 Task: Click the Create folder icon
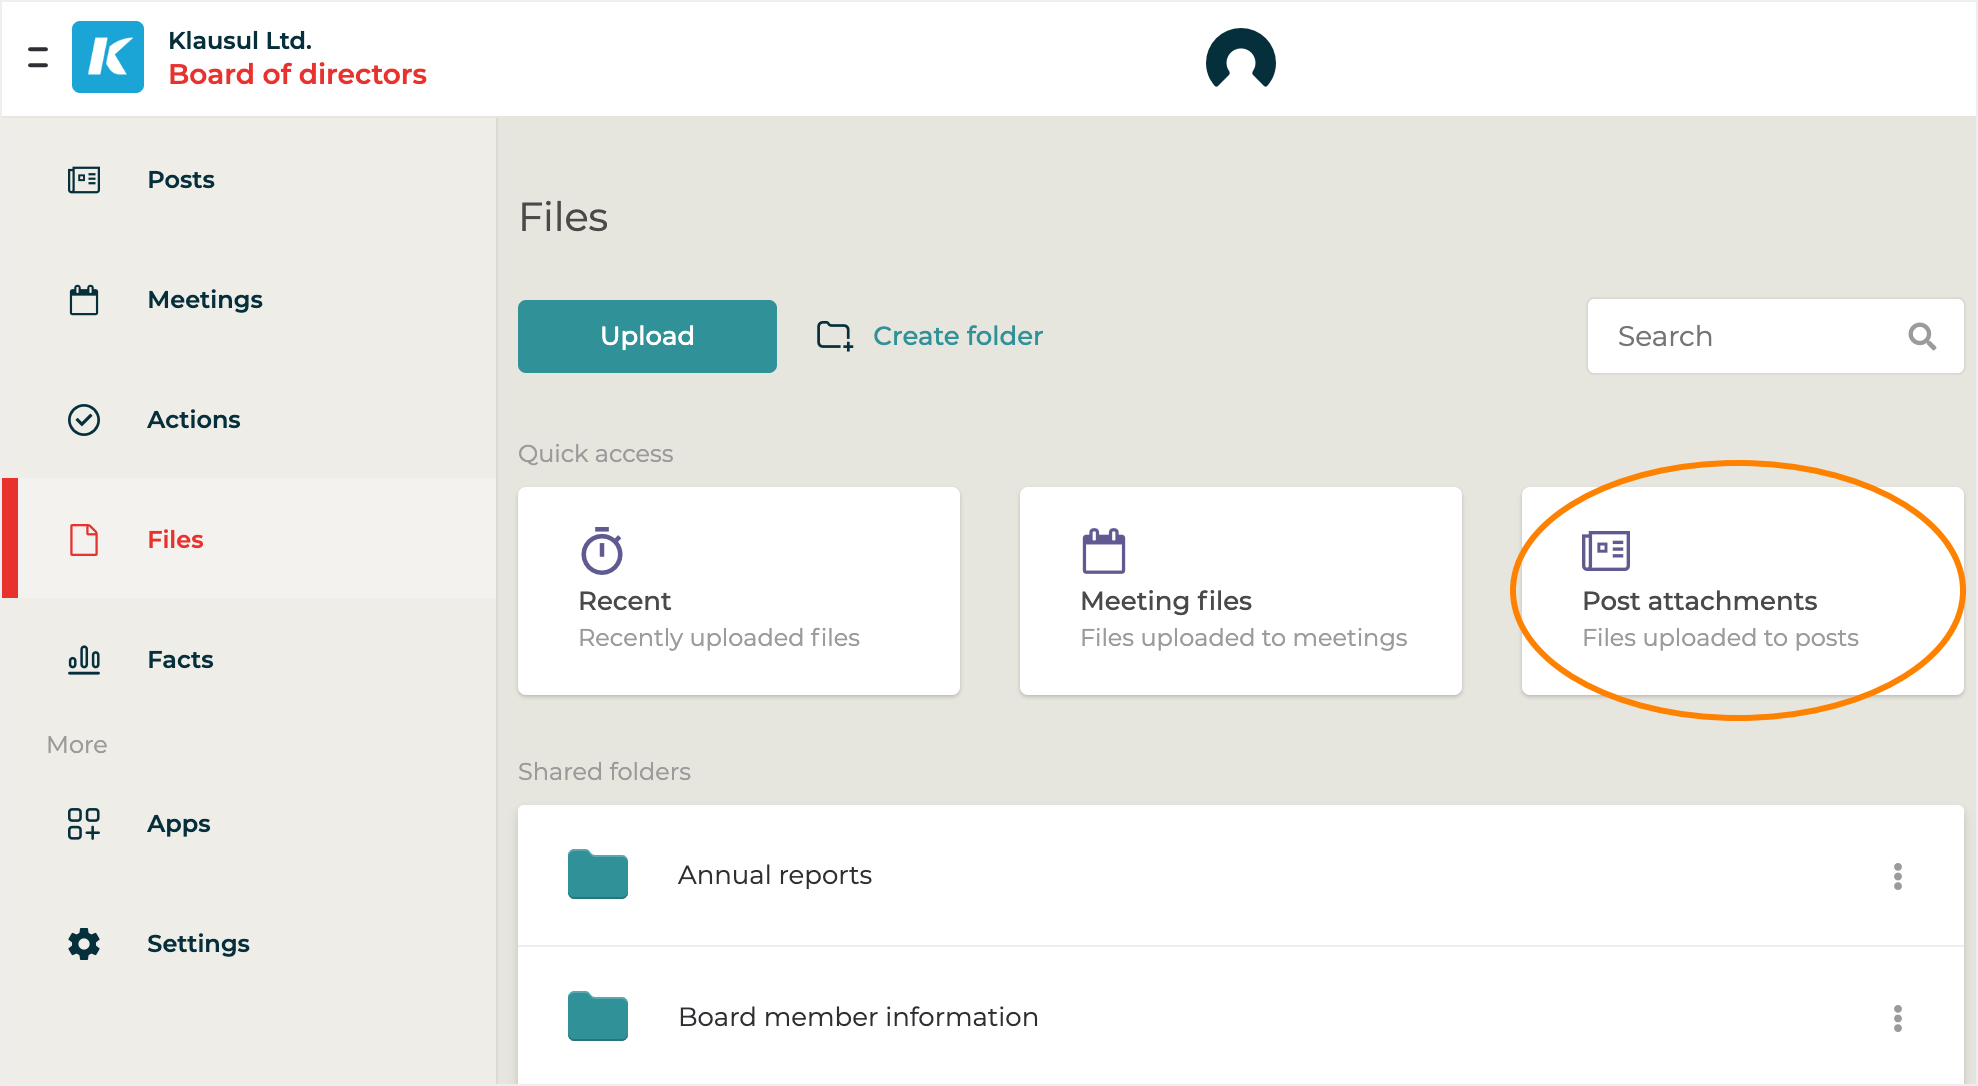tap(835, 336)
